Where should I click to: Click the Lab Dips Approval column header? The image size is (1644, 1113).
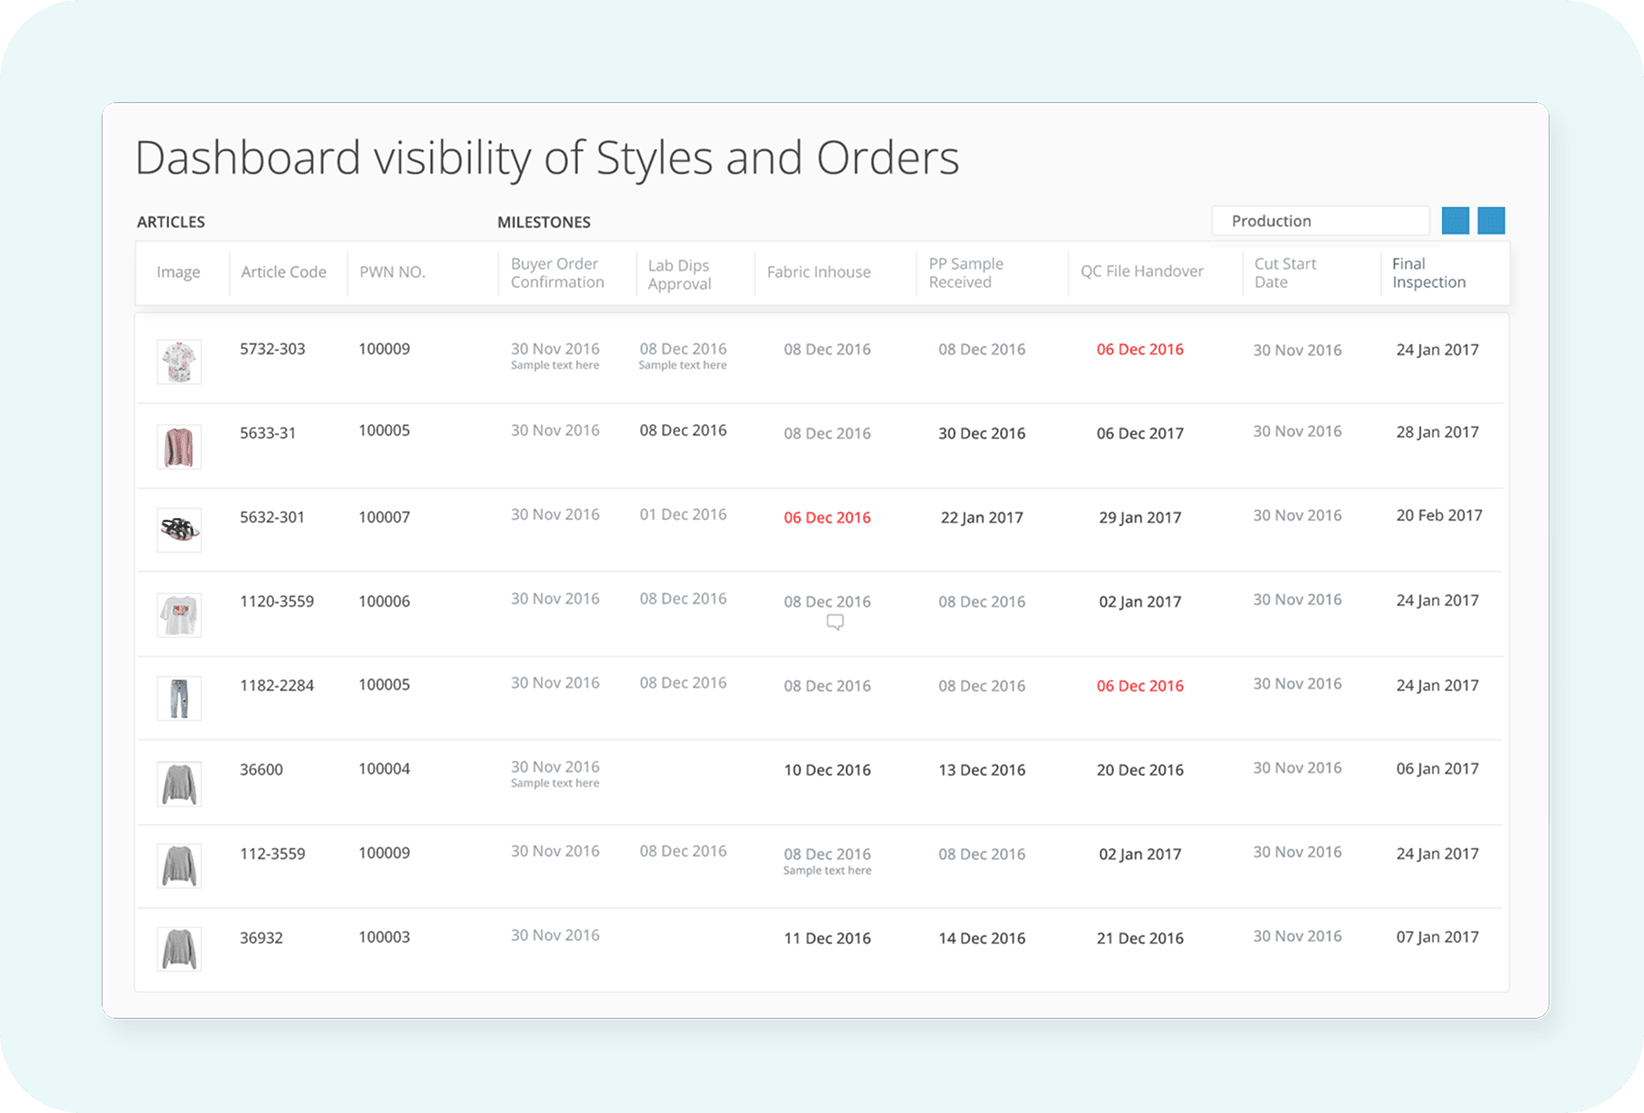point(679,274)
